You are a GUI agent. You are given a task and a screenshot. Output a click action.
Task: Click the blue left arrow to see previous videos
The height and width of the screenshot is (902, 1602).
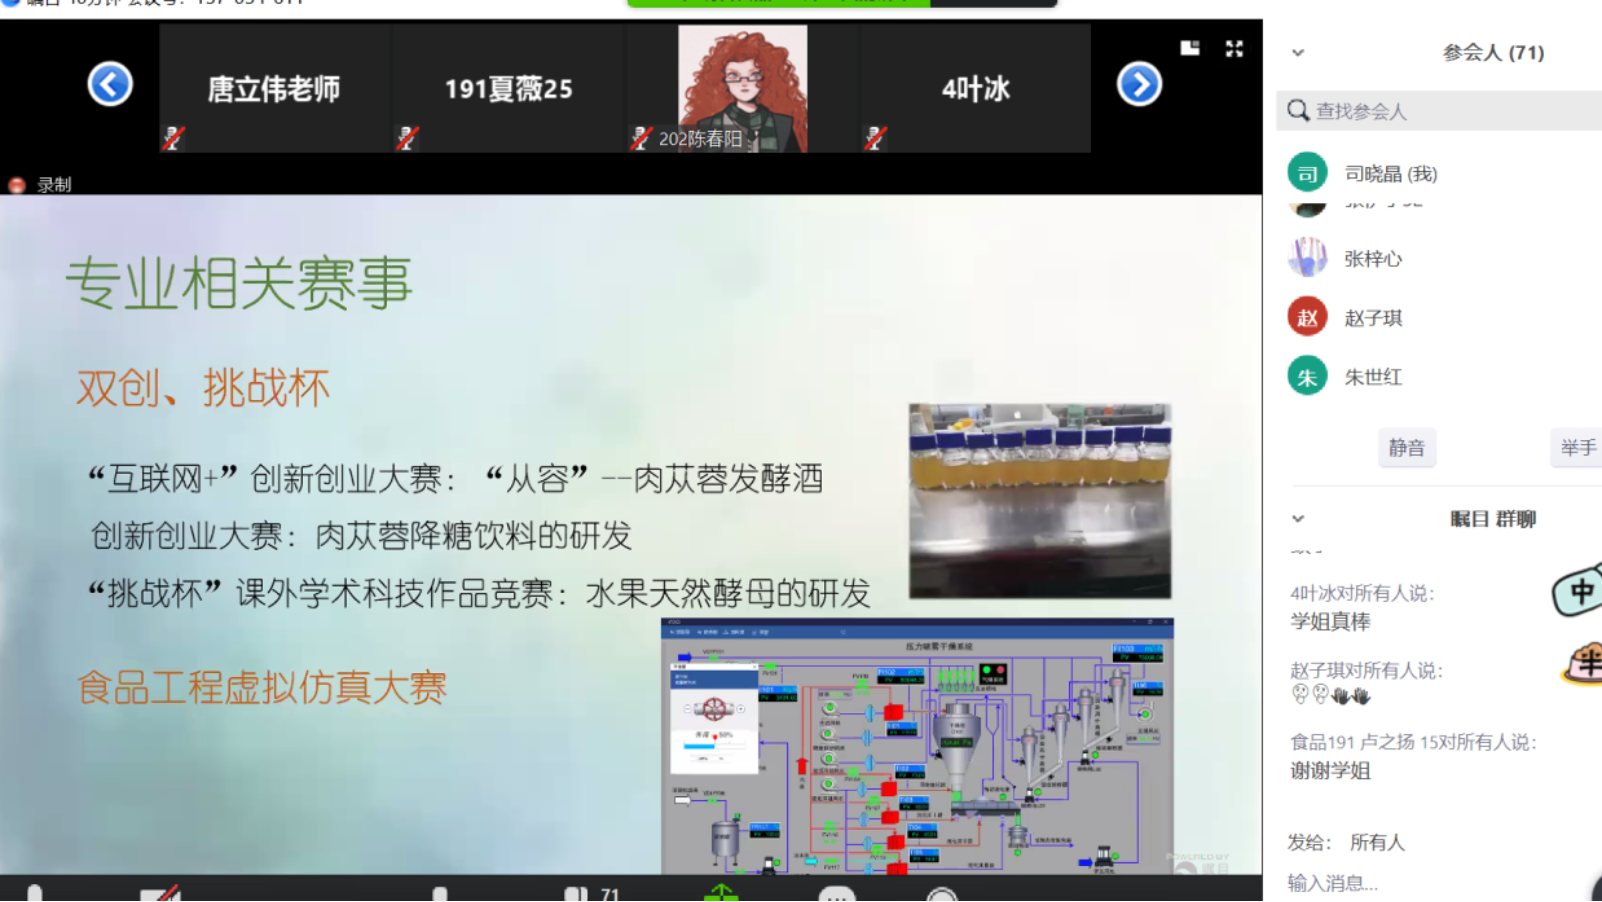click(x=110, y=84)
